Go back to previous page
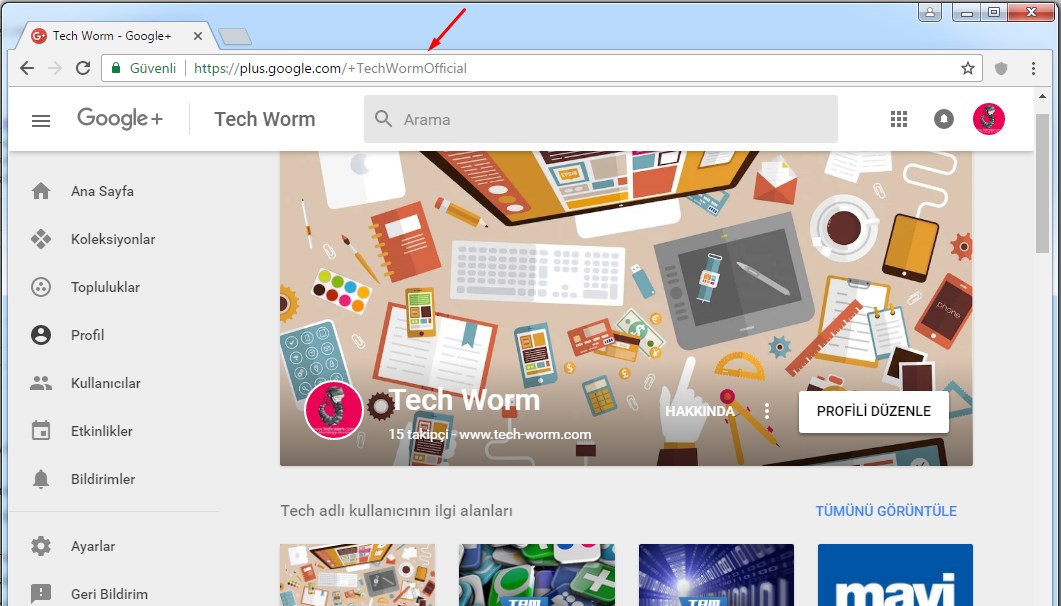The image size is (1061, 606). (27, 68)
